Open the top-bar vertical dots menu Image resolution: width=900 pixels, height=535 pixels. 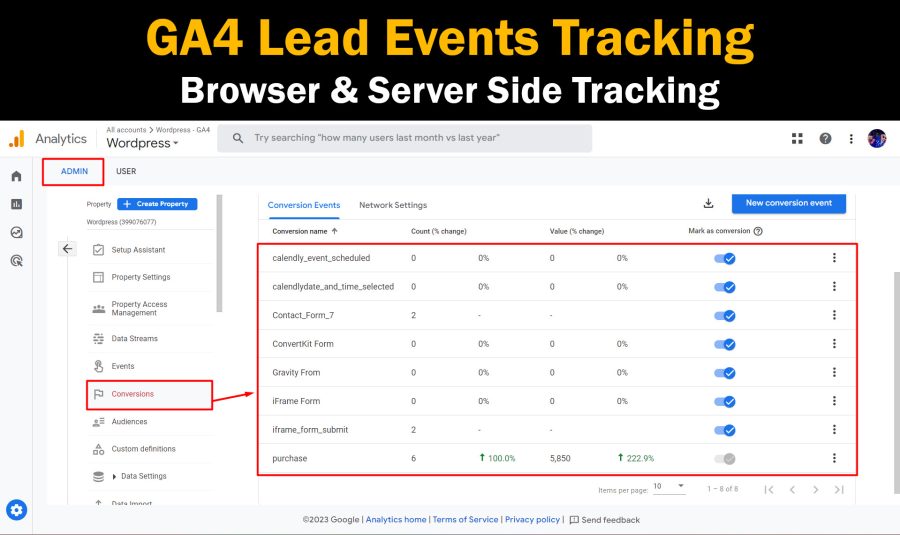click(851, 138)
